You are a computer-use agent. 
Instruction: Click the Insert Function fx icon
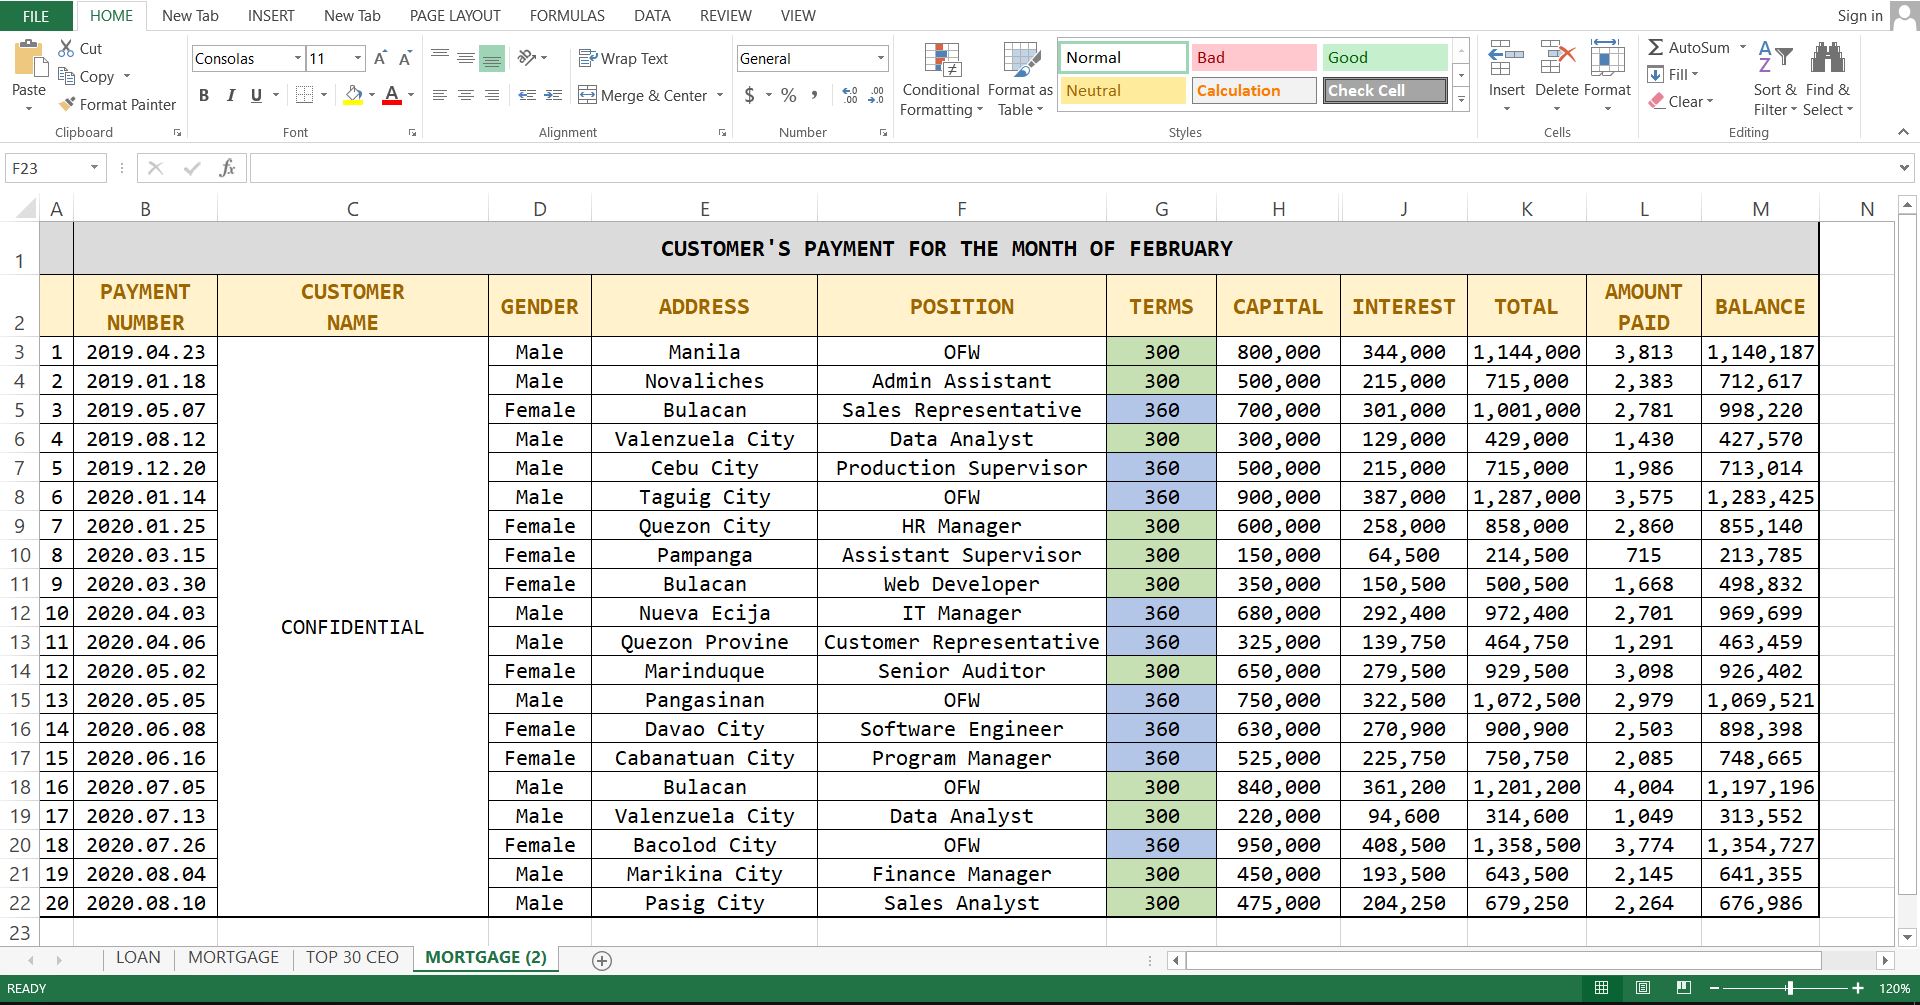click(x=228, y=168)
